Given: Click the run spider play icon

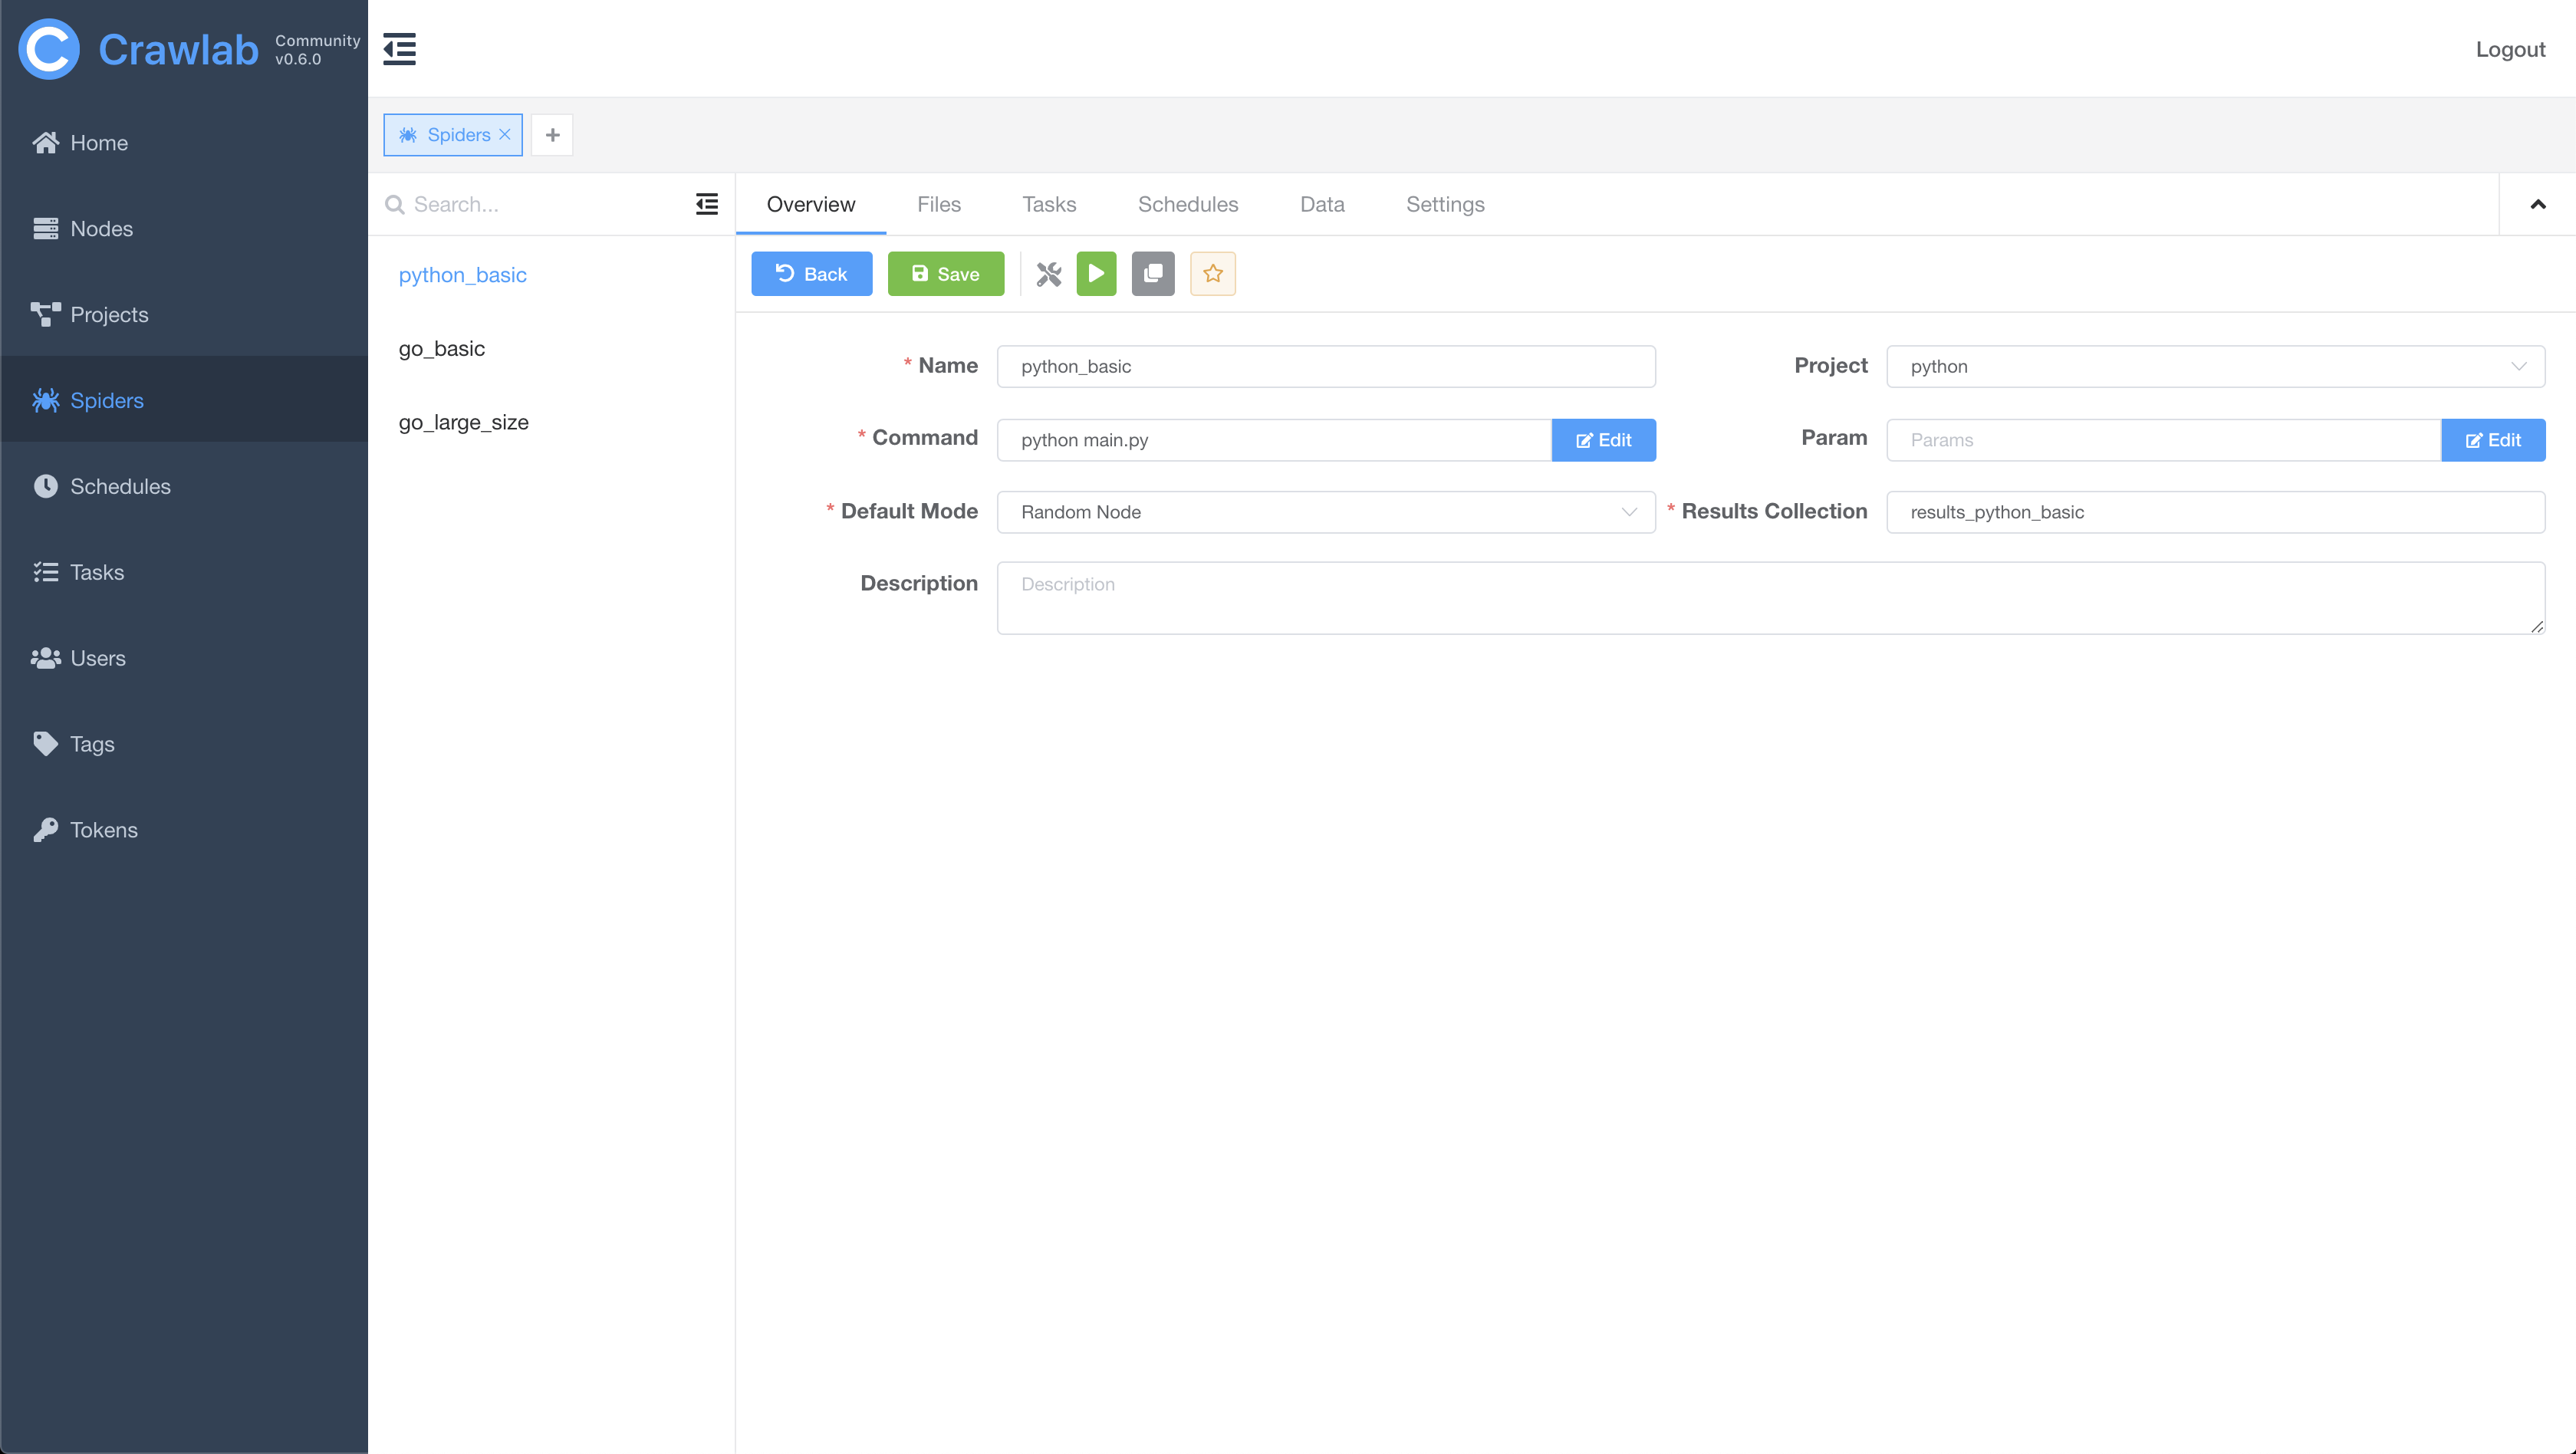Looking at the screenshot, I should click(1096, 273).
